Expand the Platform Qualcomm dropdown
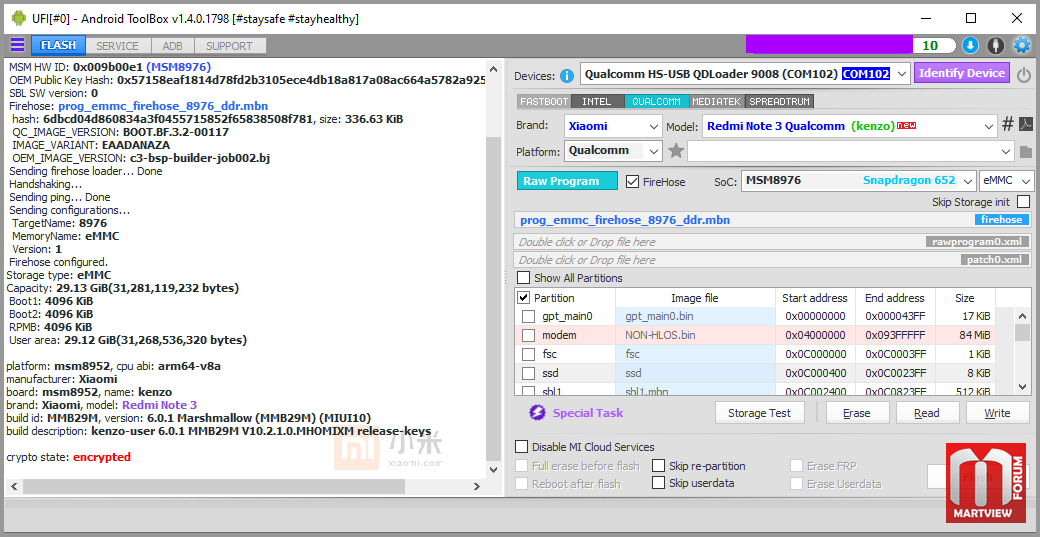The image size is (1040, 537). pyautogui.click(x=654, y=151)
